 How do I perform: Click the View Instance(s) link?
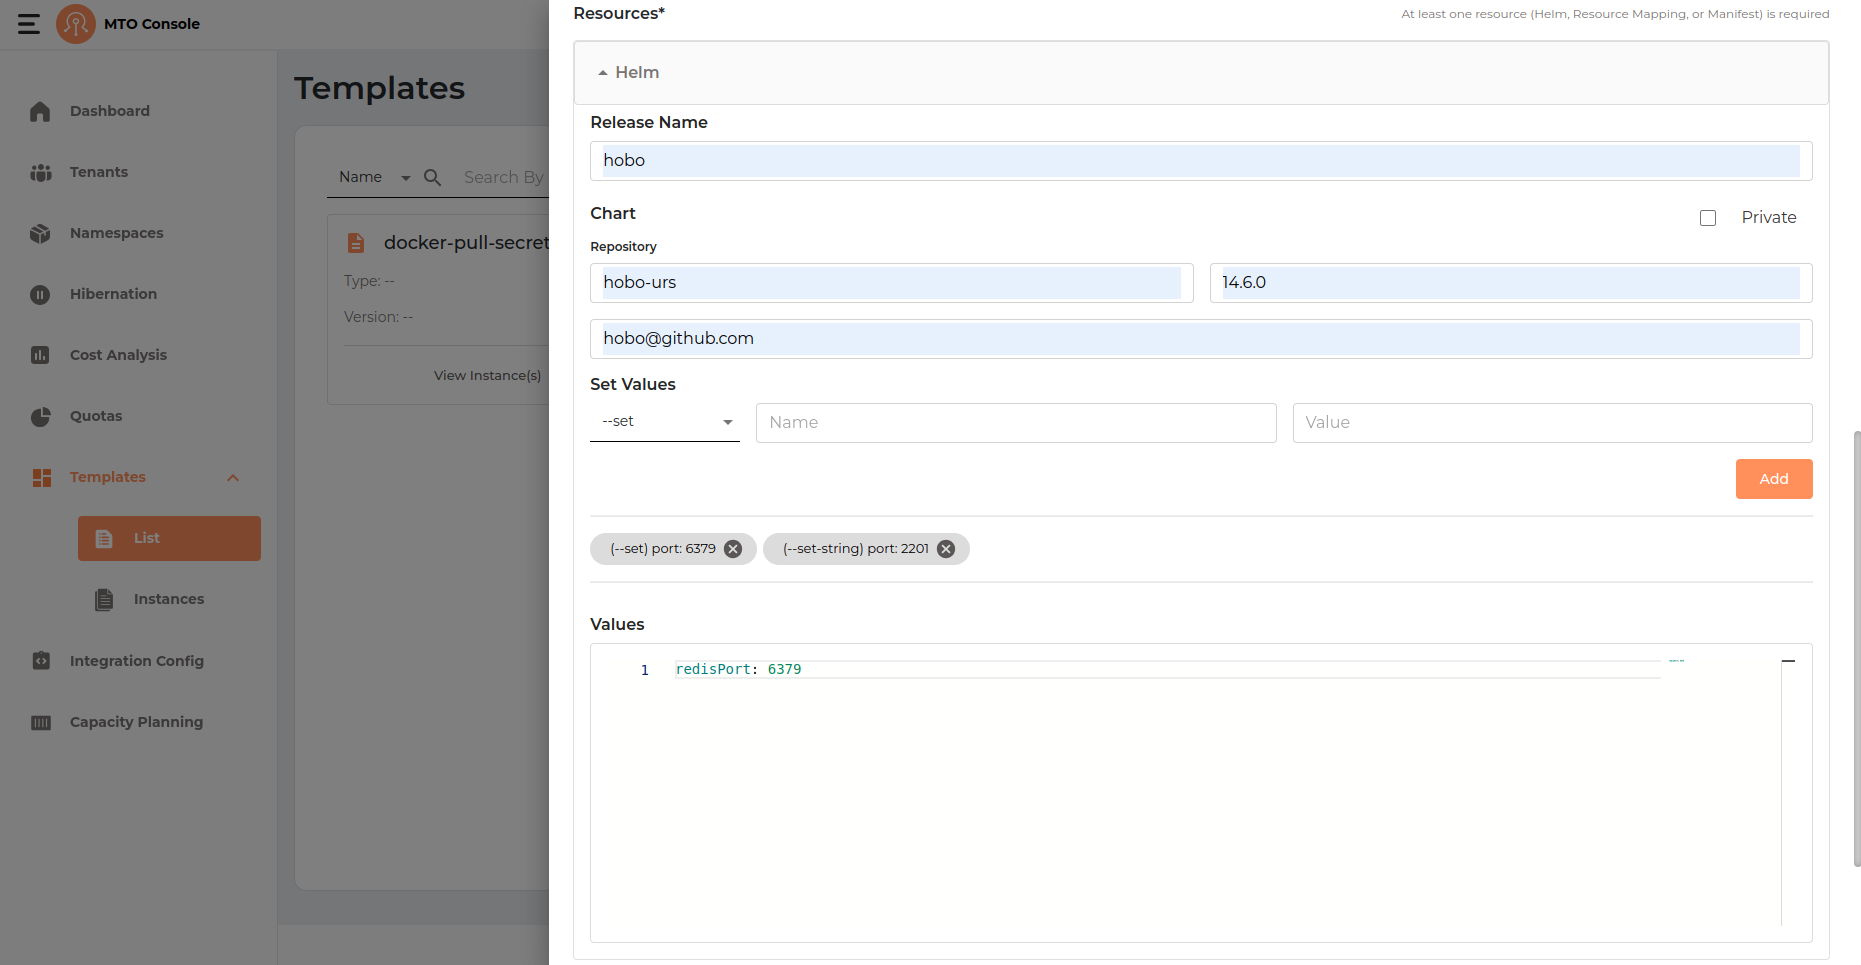point(488,375)
